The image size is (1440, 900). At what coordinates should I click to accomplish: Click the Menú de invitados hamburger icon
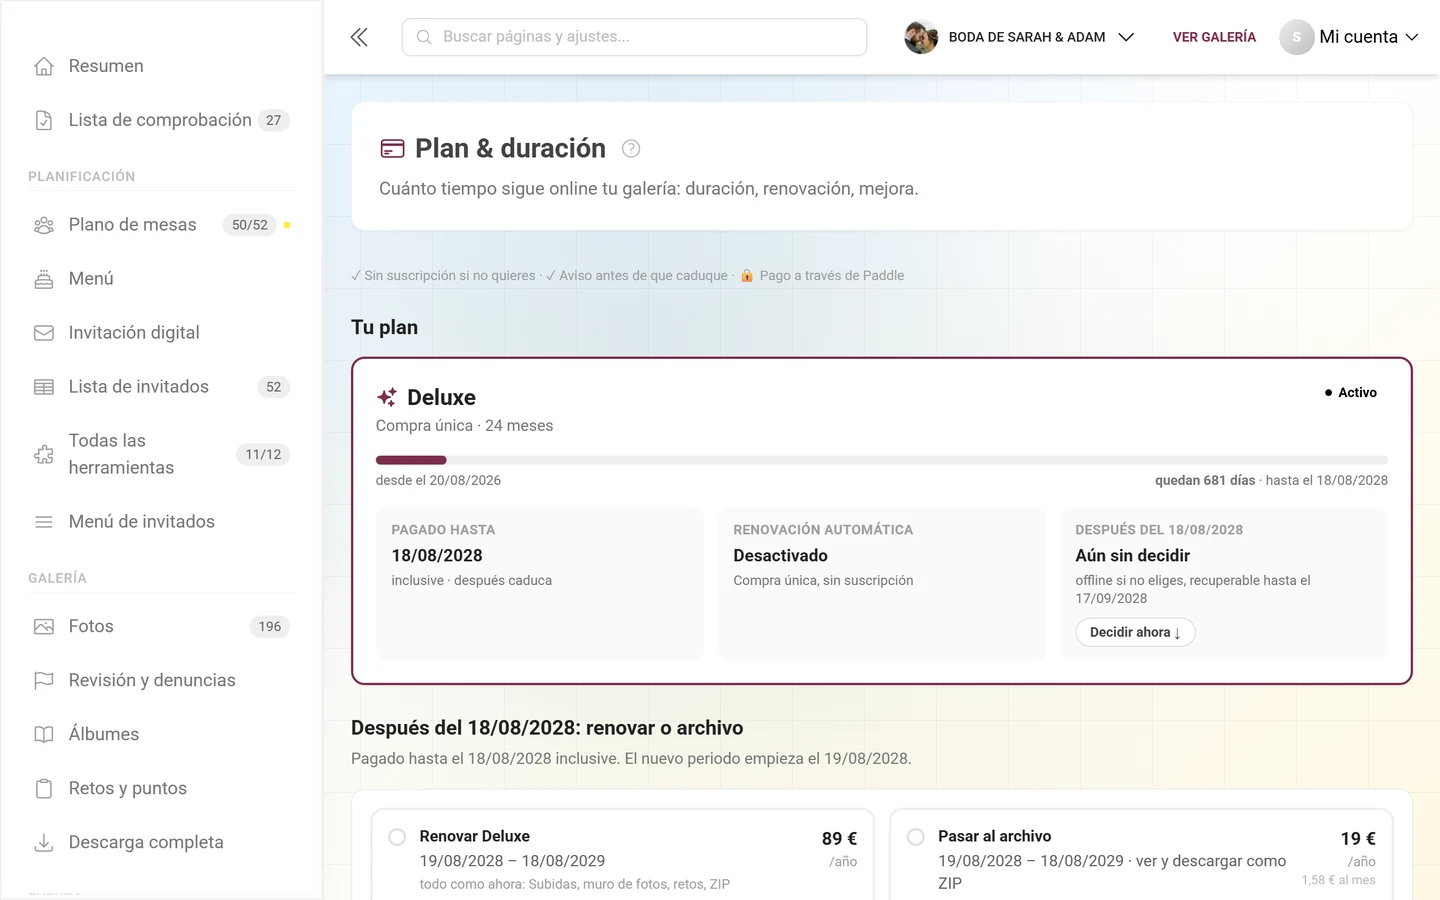pos(44,522)
